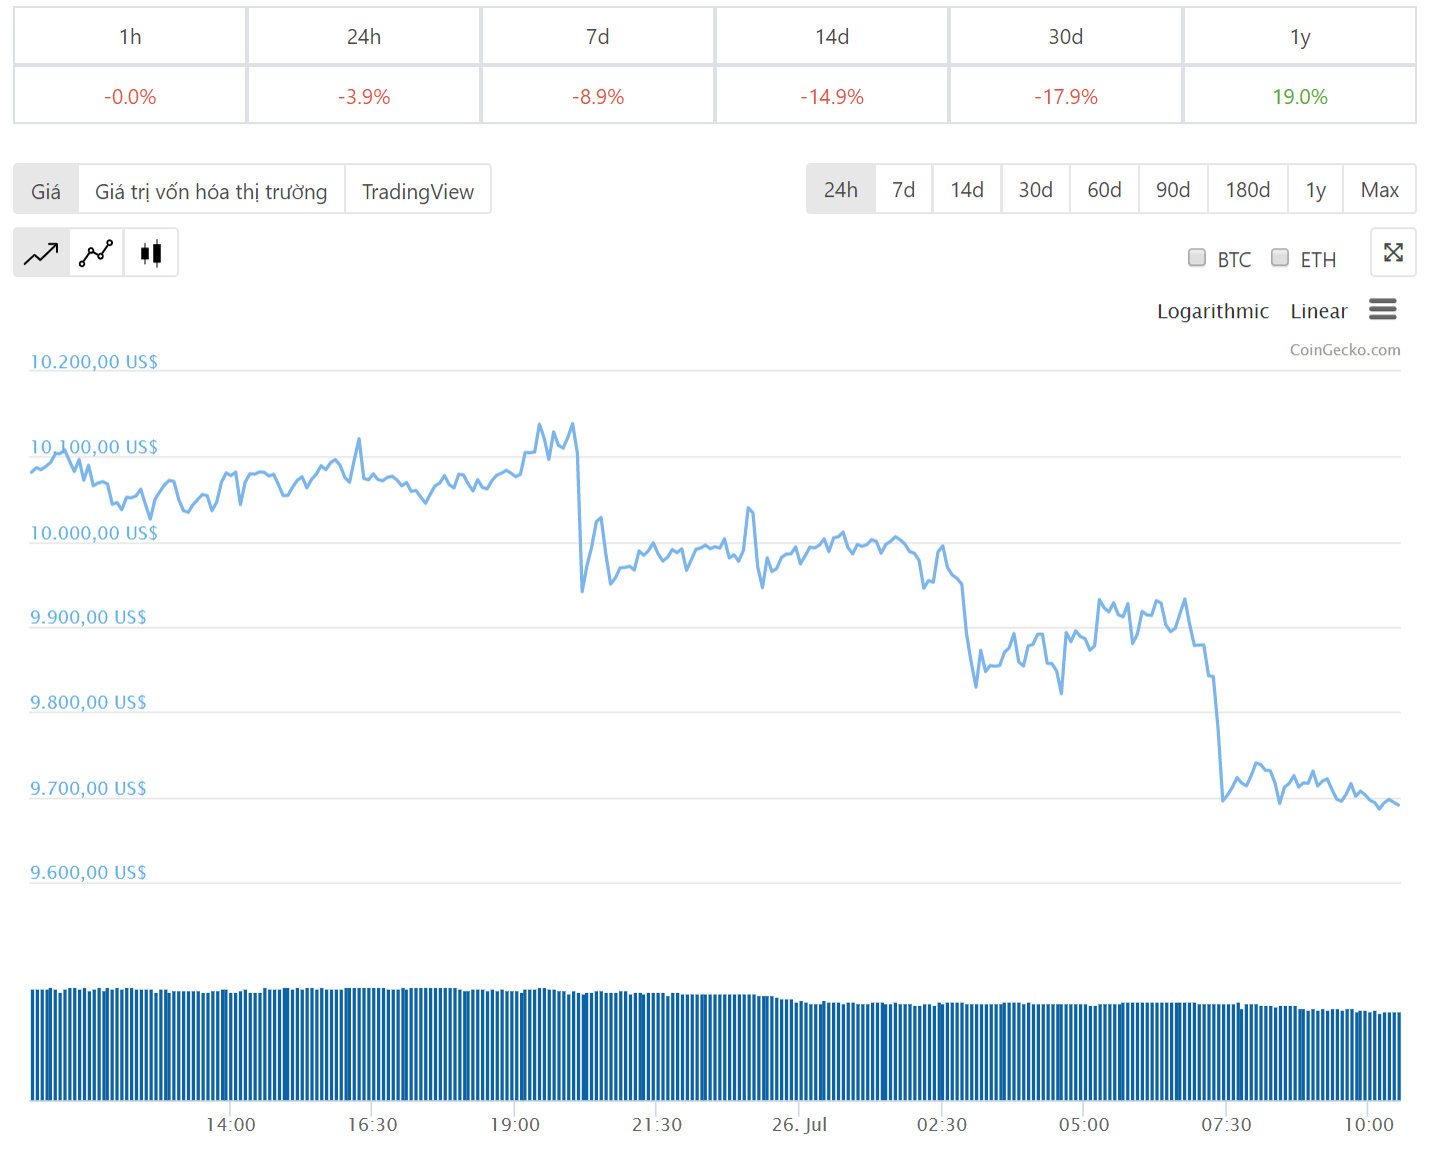Click the 14d column header in table
The image size is (1435, 1149).
coord(832,36)
